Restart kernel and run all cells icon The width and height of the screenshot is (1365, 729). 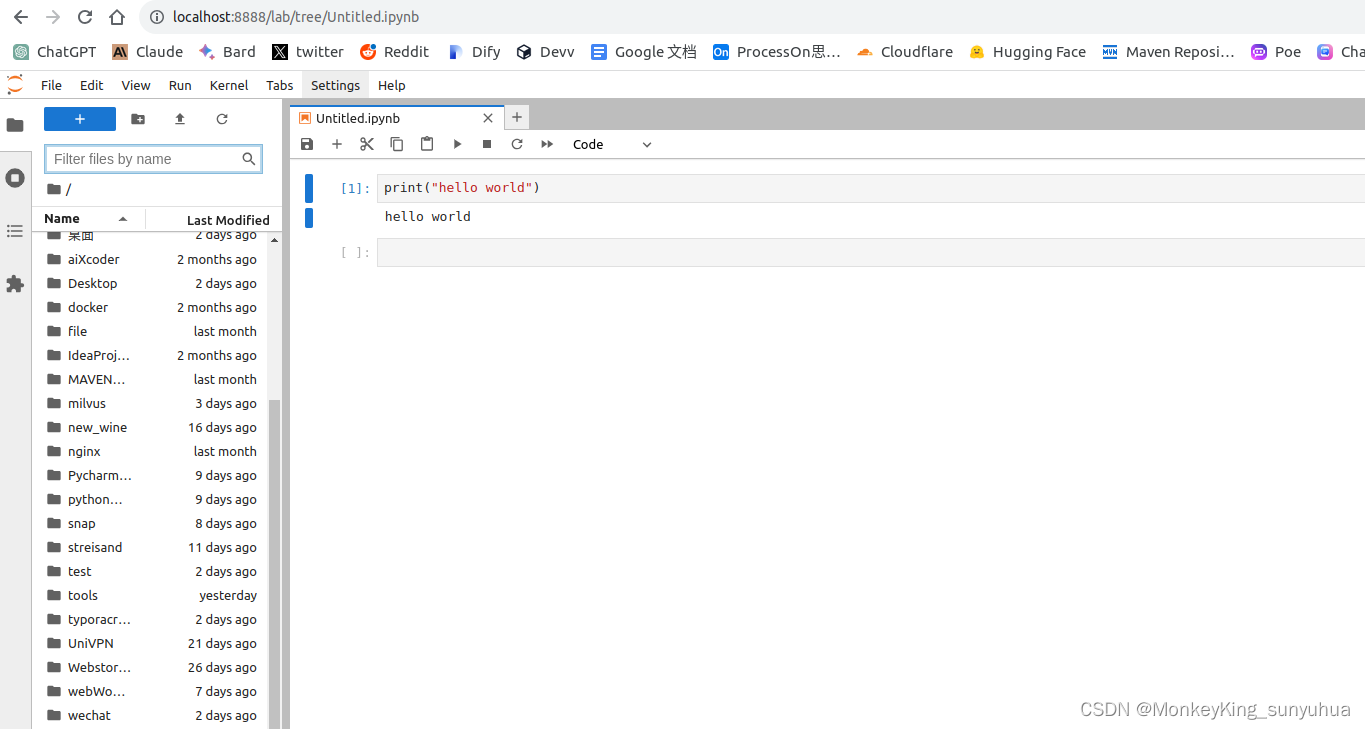[547, 144]
